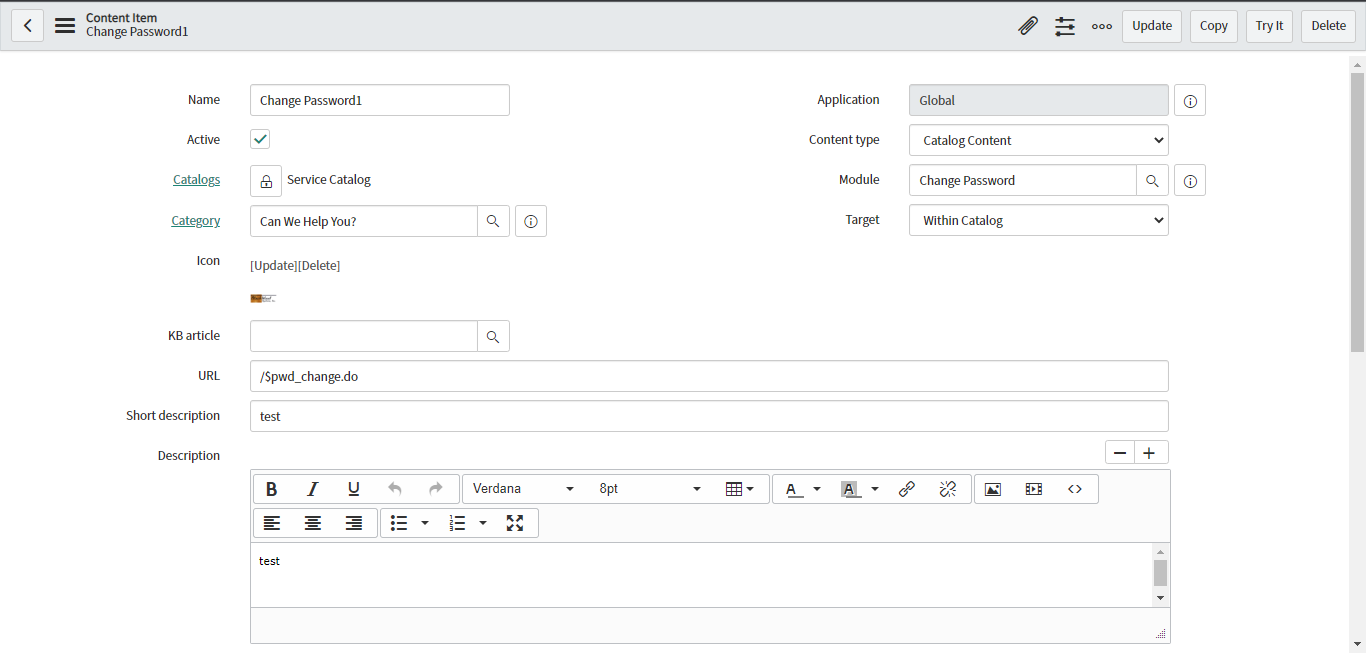
Task: Preview Module record info icon
Action: pyautogui.click(x=1190, y=180)
